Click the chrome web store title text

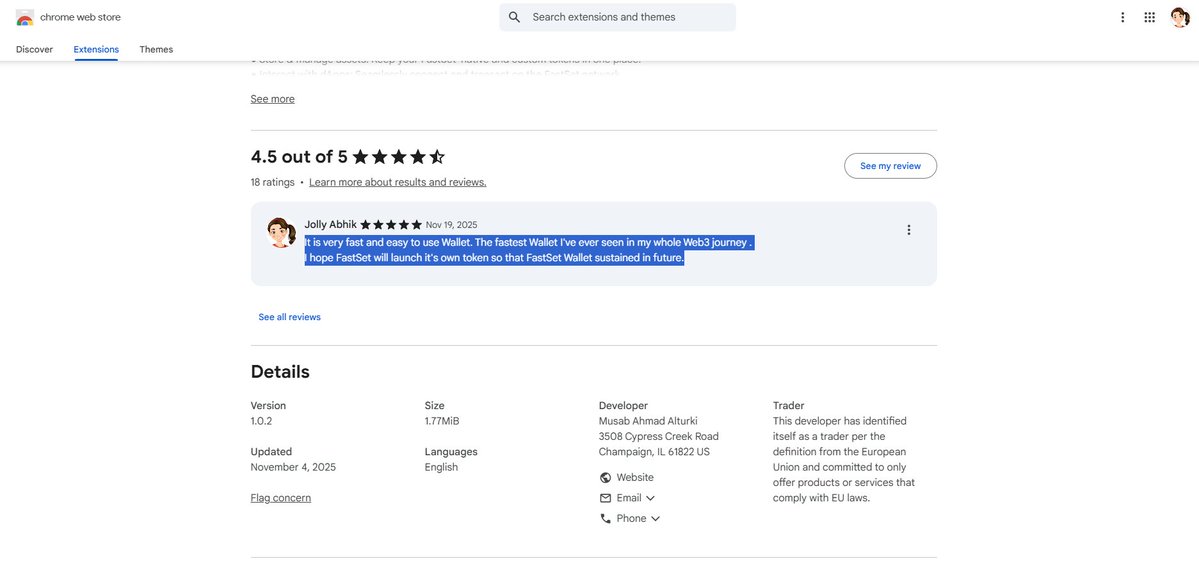(80, 17)
